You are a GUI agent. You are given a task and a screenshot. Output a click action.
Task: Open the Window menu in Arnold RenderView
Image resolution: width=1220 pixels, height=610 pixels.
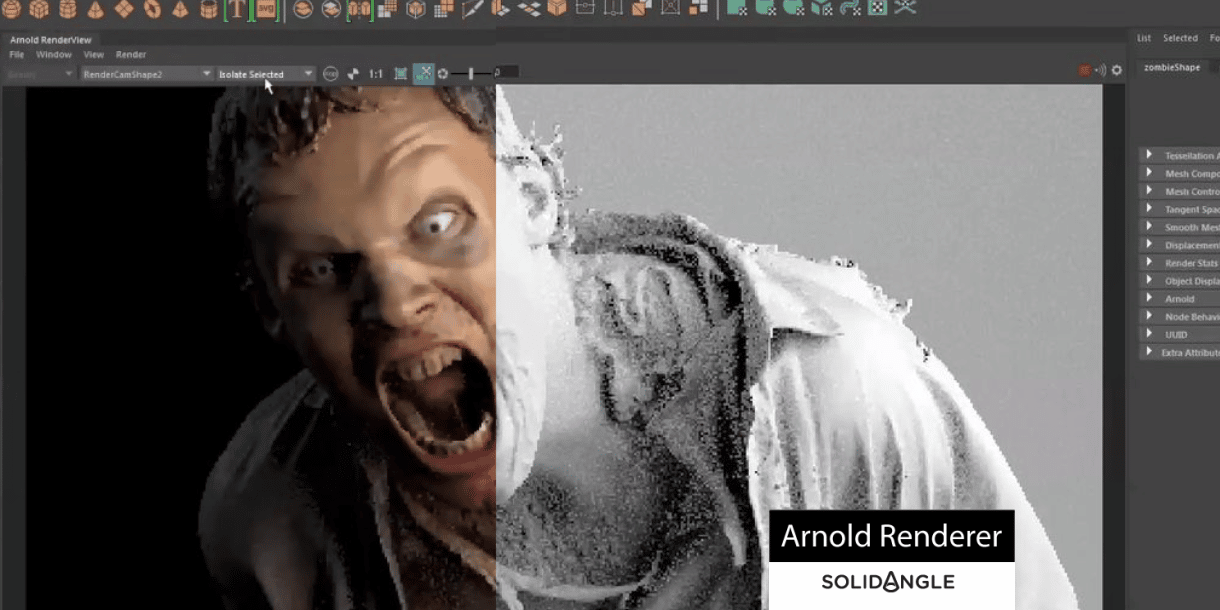pyautogui.click(x=53, y=54)
